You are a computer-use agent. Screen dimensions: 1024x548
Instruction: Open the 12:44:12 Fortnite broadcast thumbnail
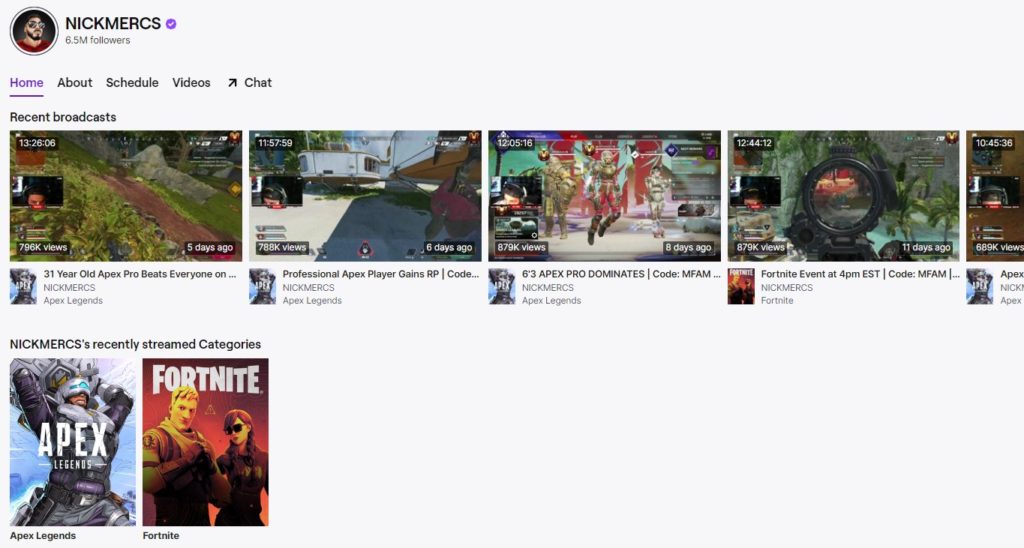[844, 196]
